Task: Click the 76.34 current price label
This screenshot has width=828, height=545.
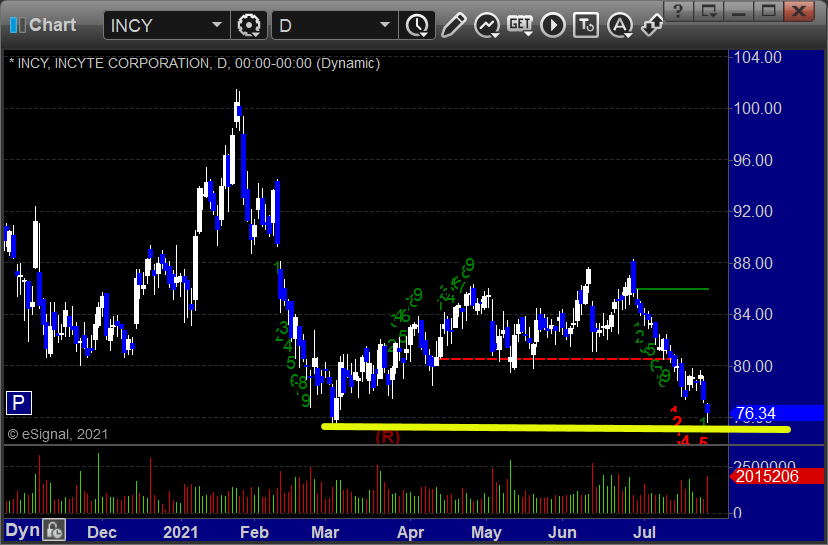Action: pos(777,414)
